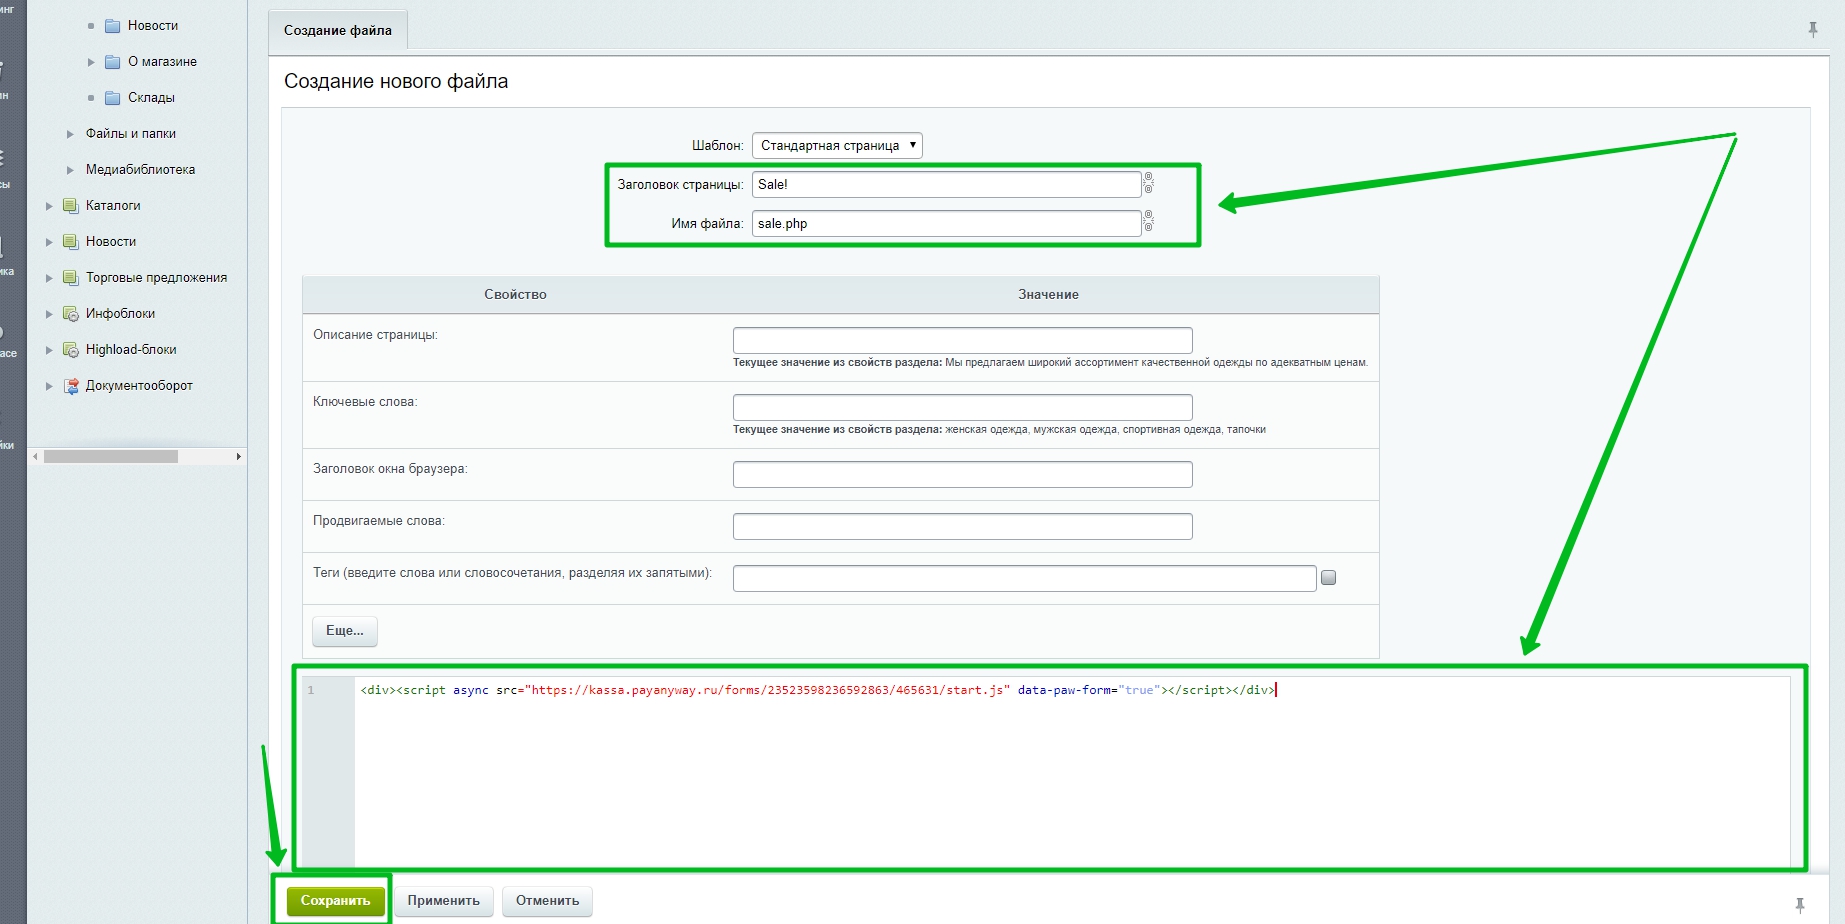Open Склады item in tree
The width and height of the screenshot is (1845, 924).
point(151,98)
